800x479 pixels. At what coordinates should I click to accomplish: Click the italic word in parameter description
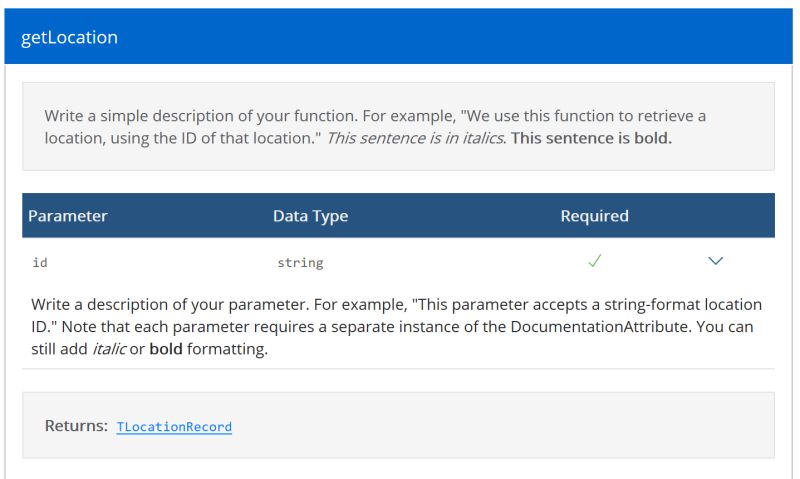coord(108,350)
